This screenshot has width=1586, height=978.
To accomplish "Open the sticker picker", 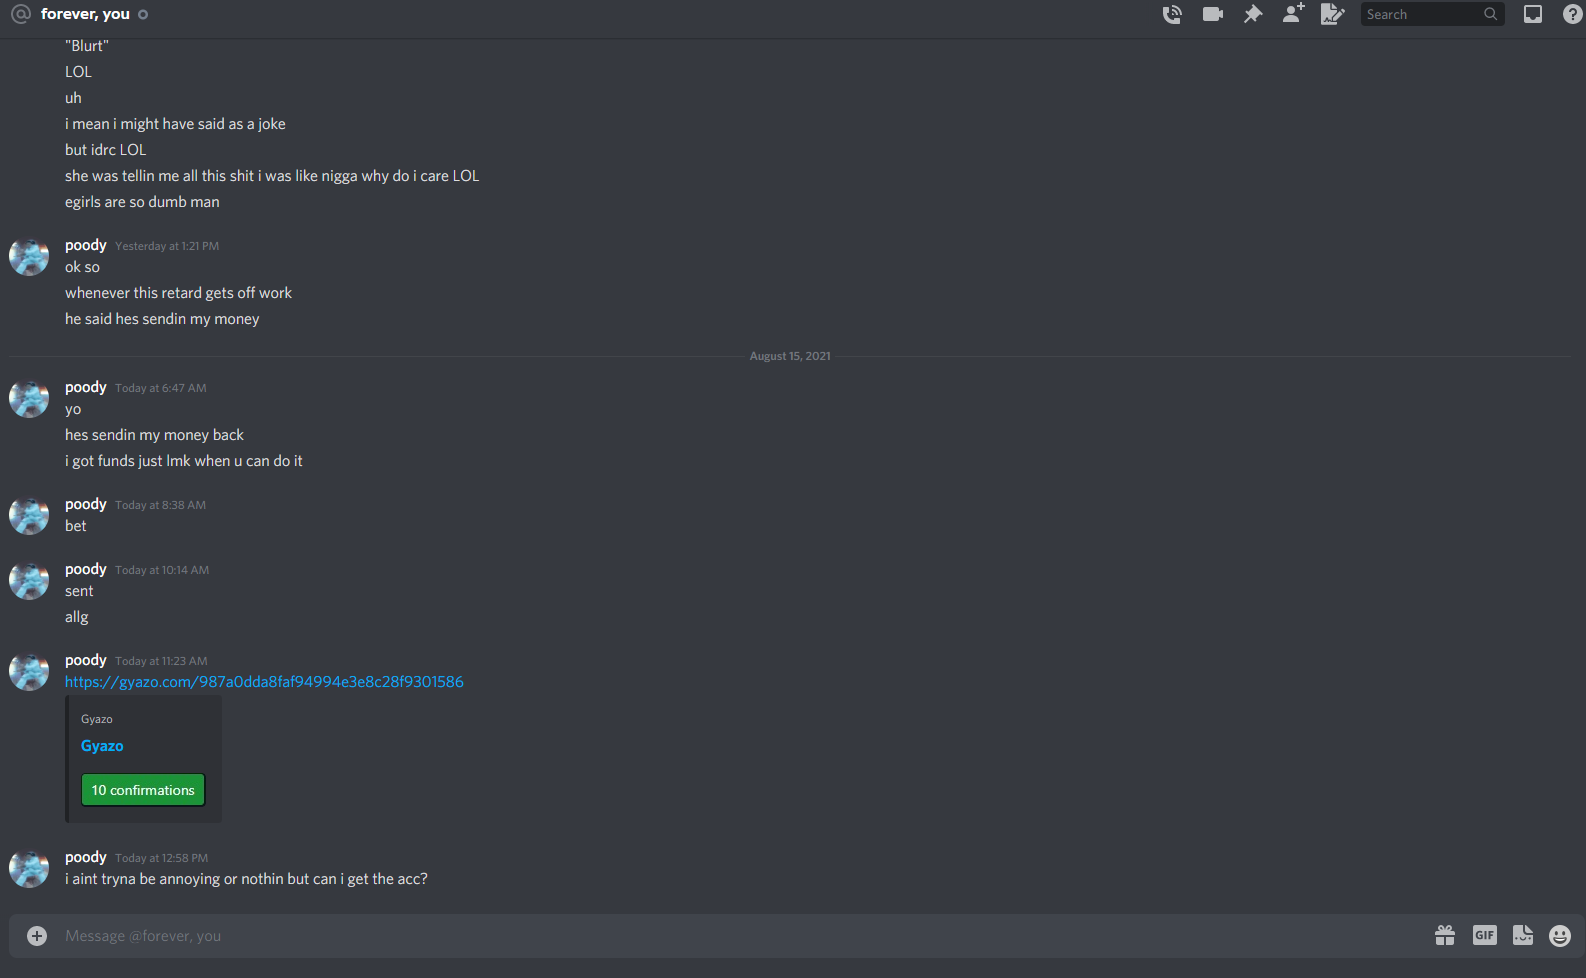I will 1523,935.
